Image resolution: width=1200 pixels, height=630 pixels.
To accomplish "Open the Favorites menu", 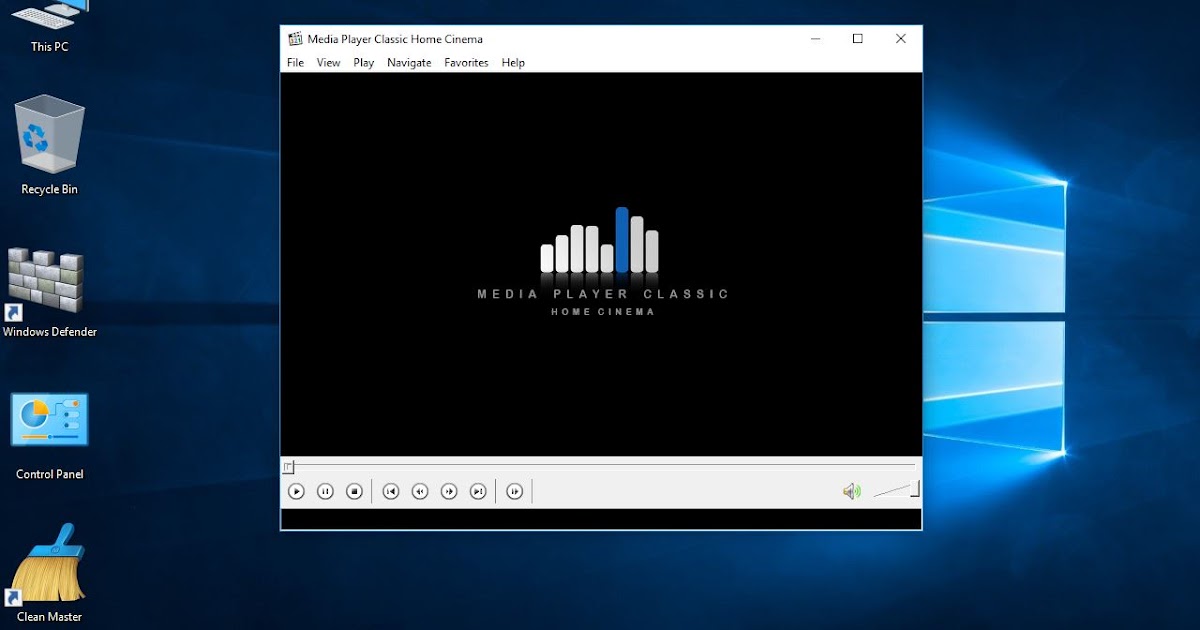I will point(467,62).
